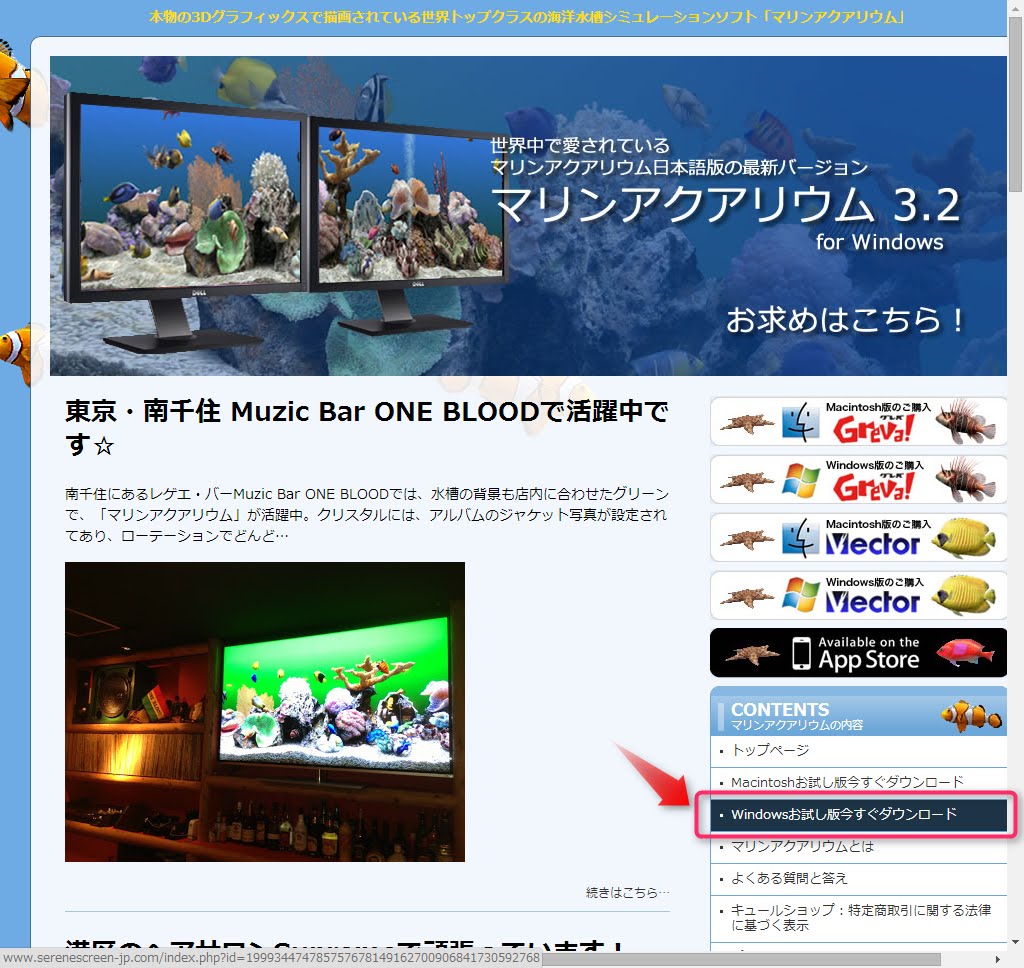Open the Macintosh Vector purchase banner
Image resolution: width=1024 pixels, height=968 pixels.
pos(858,538)
